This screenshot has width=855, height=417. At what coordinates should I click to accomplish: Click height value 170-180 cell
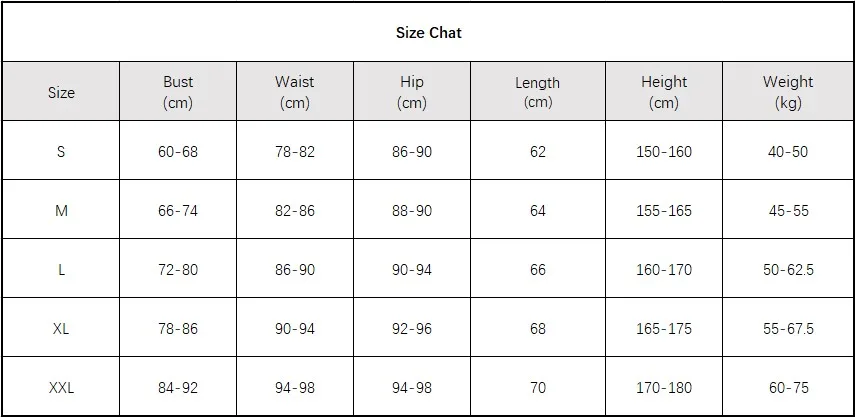(x=664, y=388)
